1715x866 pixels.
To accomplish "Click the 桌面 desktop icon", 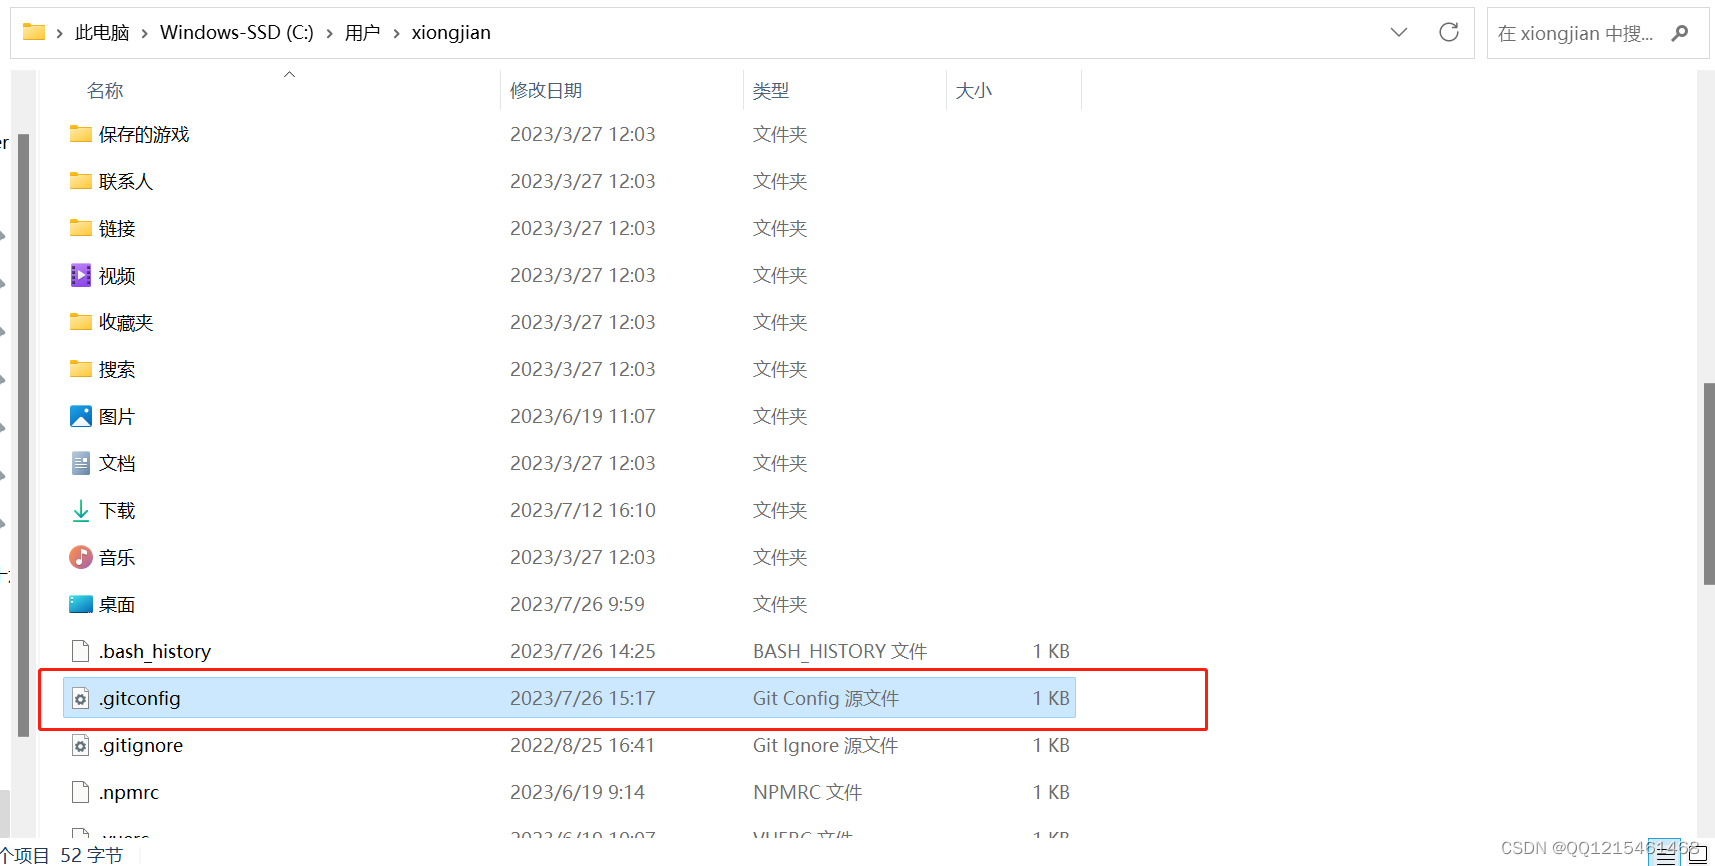I will (81, 604).
